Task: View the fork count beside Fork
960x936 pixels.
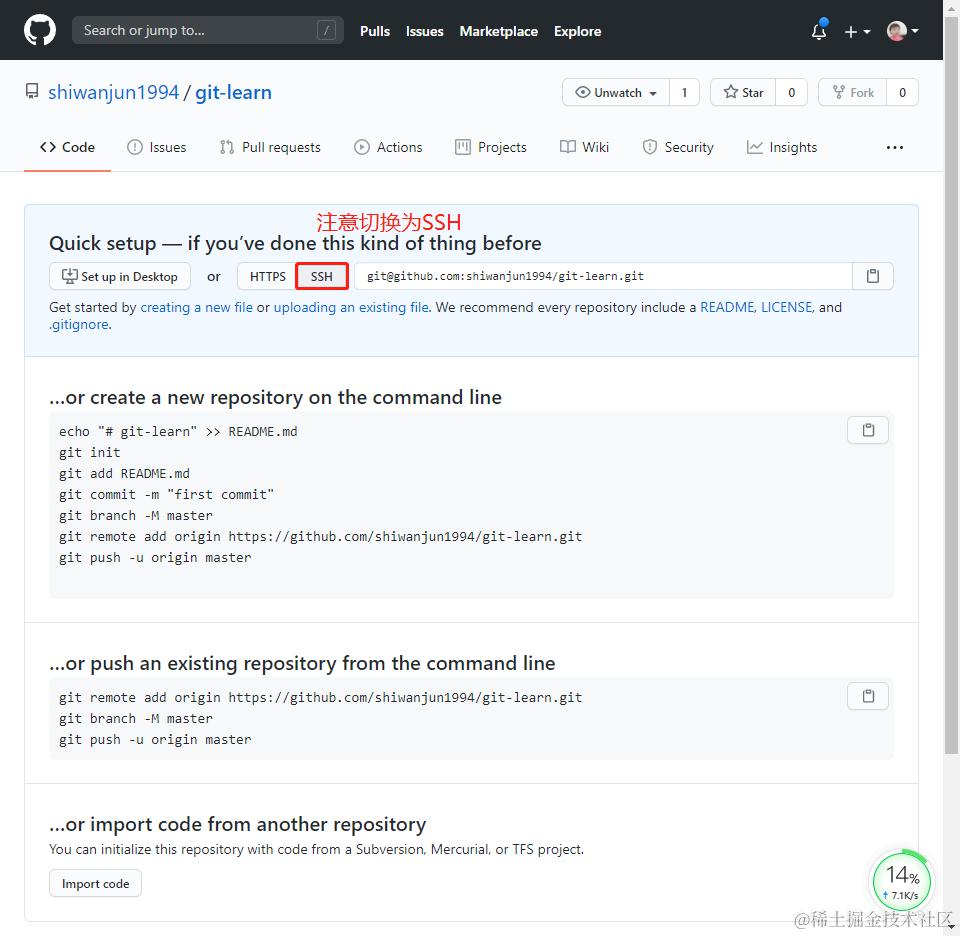Action: (902, 92)
